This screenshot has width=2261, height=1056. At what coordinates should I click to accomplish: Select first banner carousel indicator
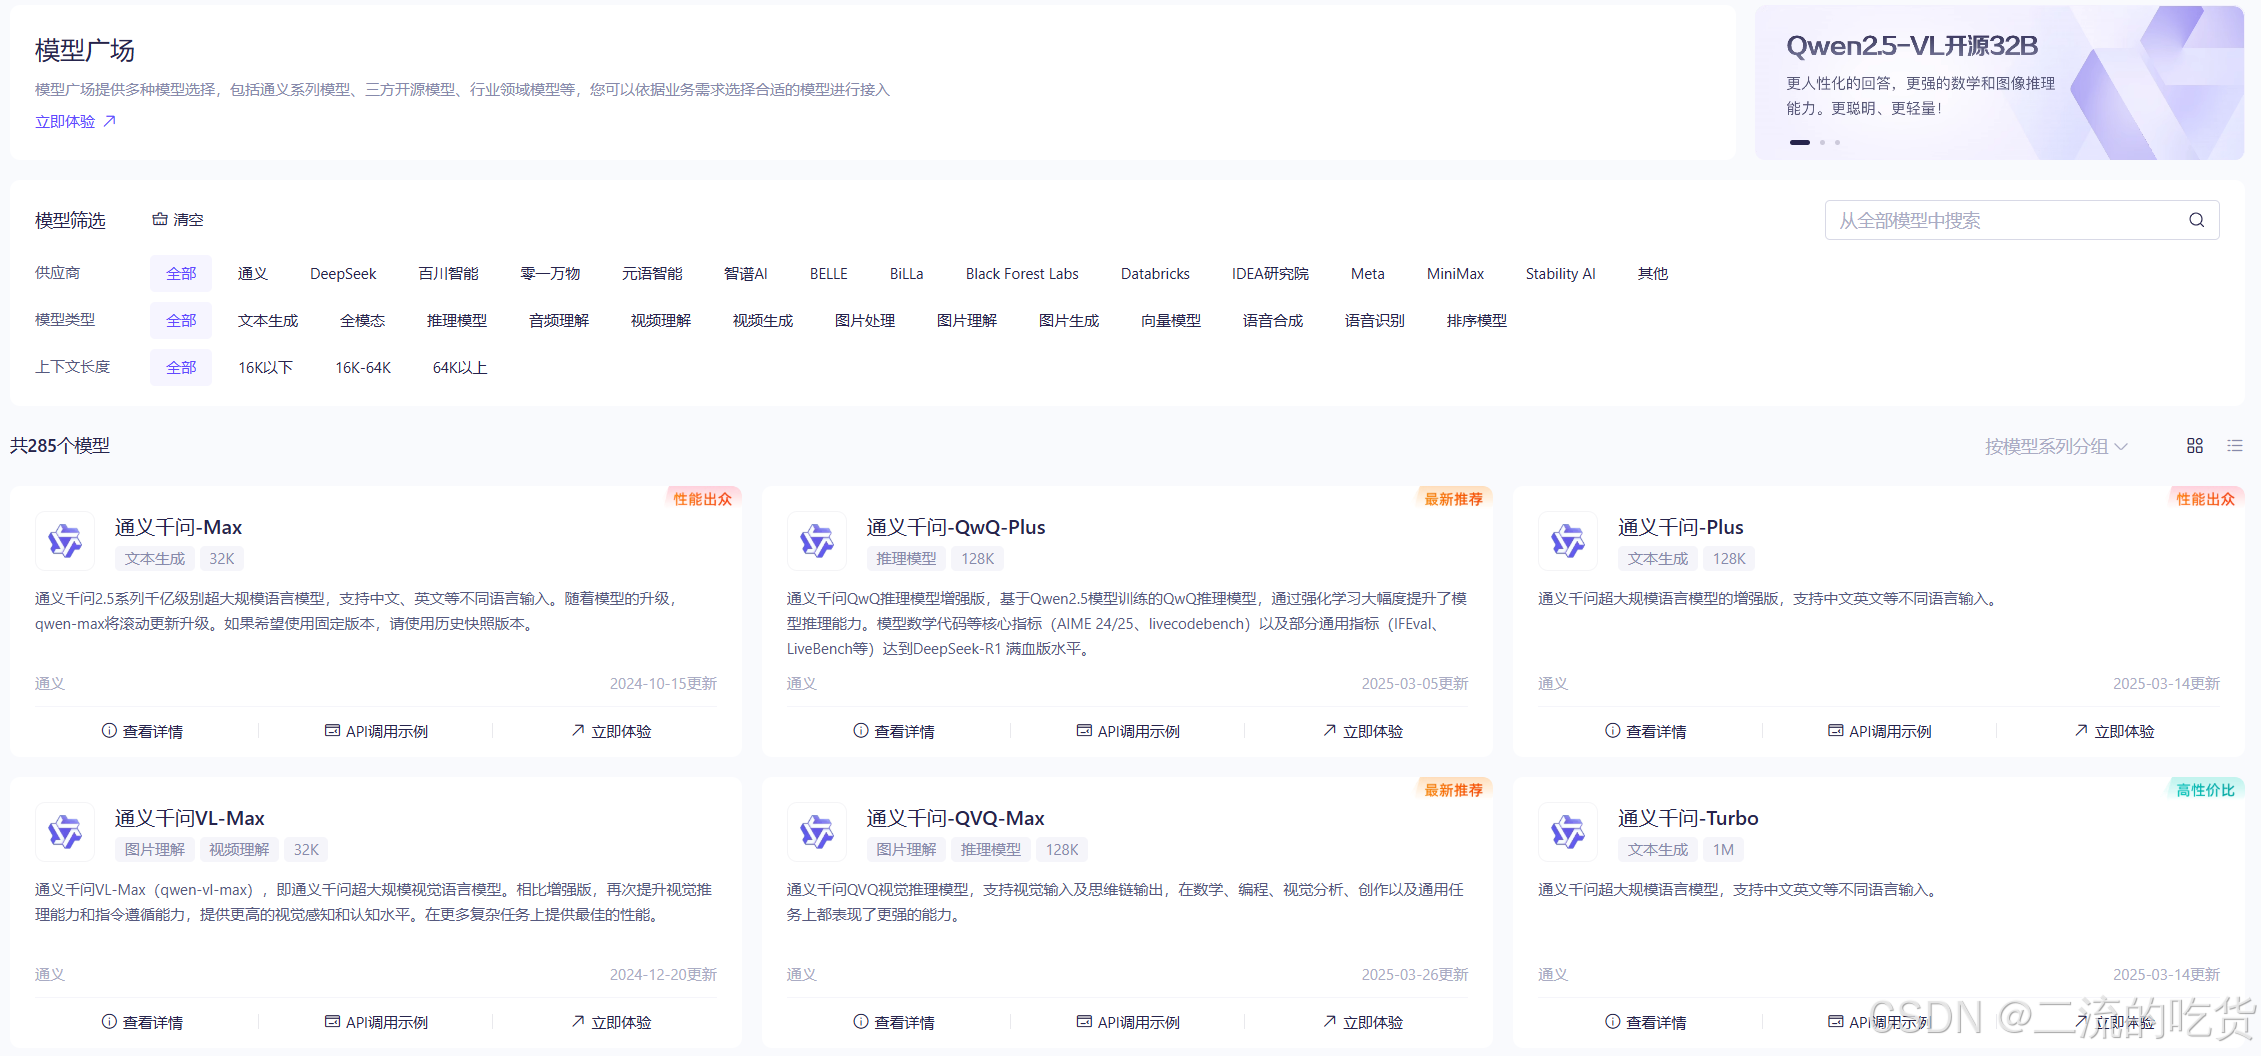pos(1800,142)
